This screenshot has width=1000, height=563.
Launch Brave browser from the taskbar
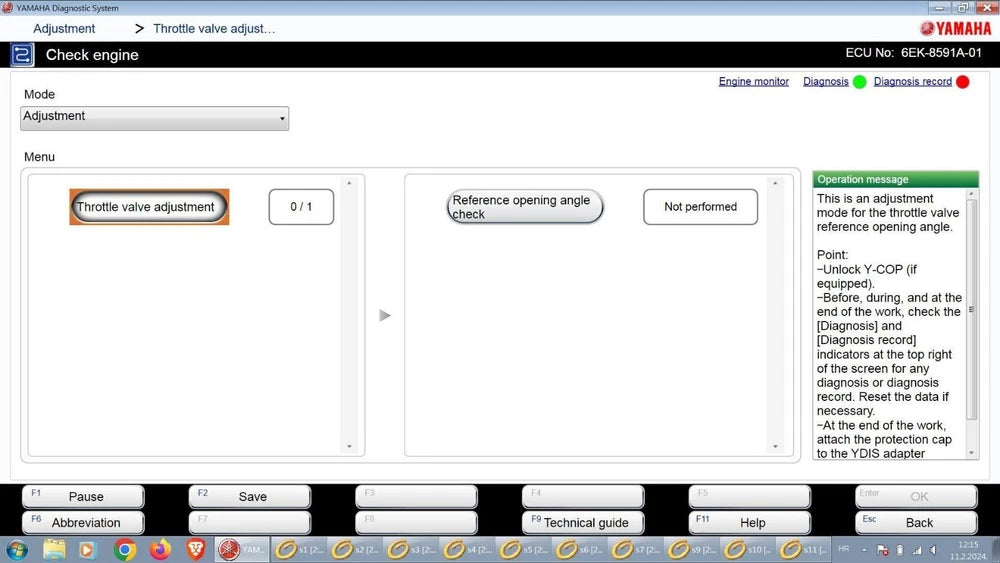pos(196,550)
